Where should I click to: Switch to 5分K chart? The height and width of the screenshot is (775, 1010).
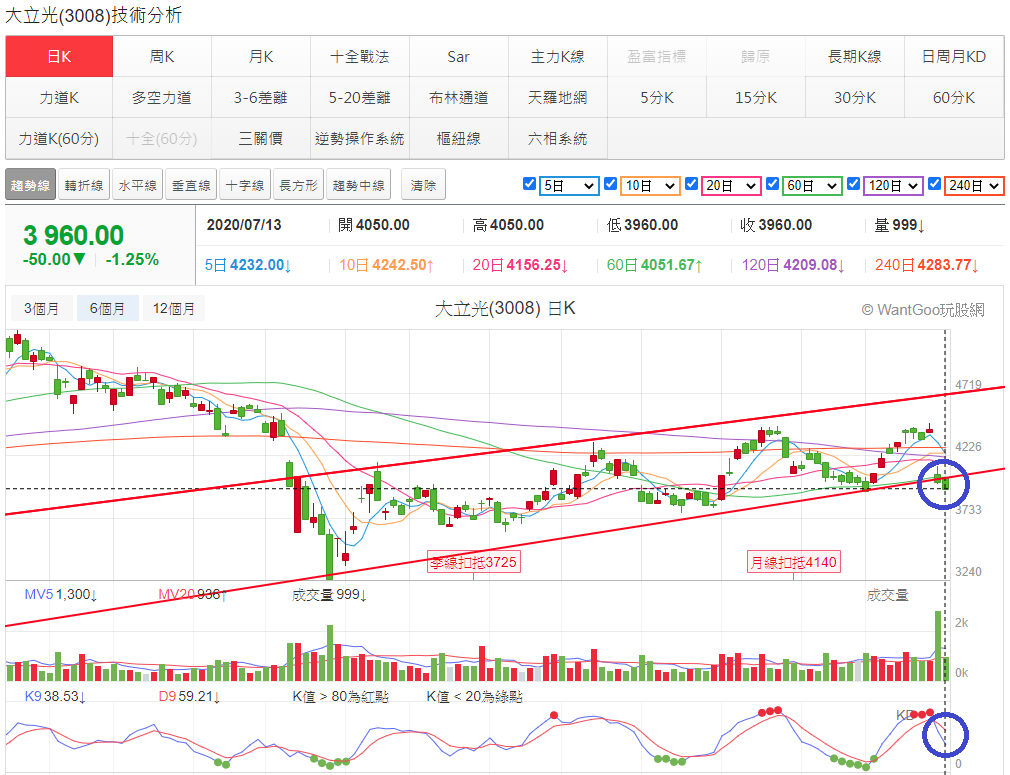(657, 97)
